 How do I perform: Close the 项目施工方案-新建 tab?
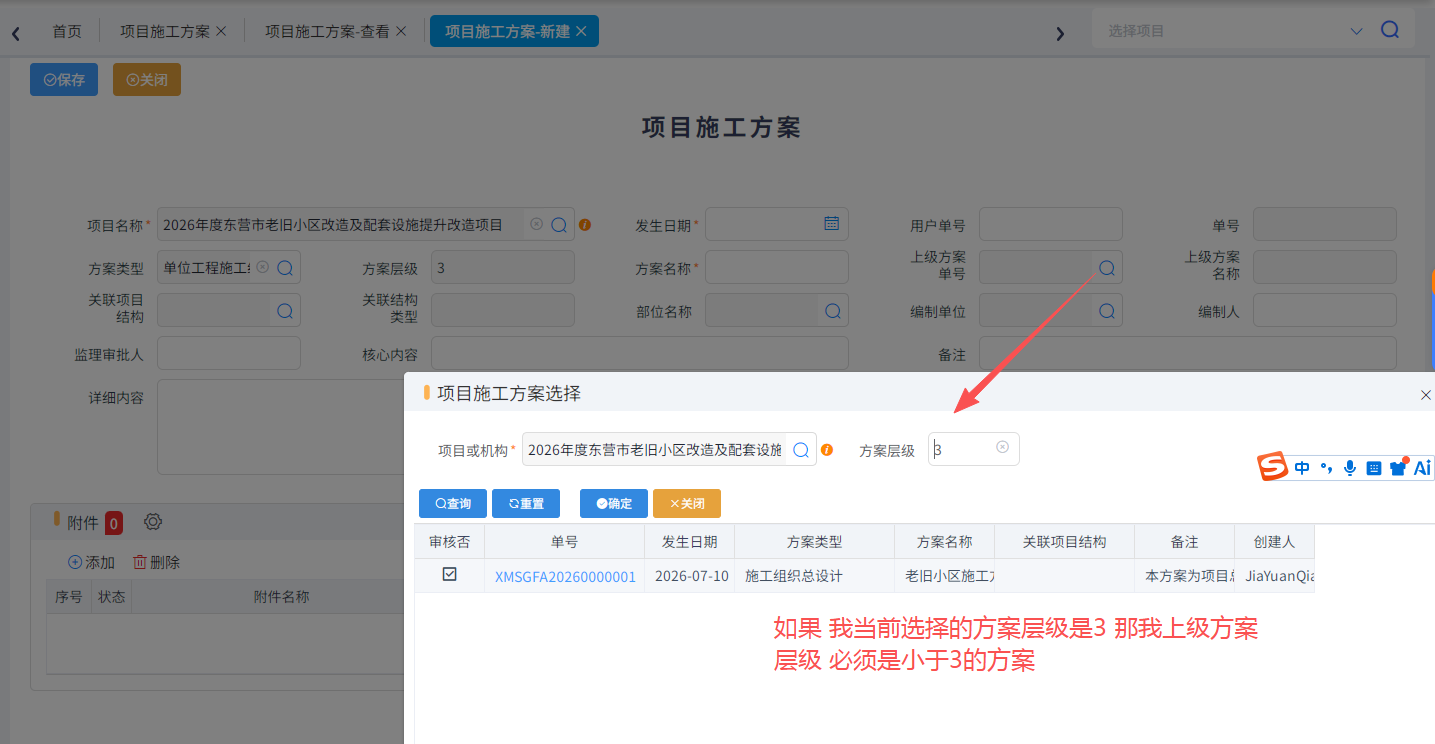click(581, 31)
